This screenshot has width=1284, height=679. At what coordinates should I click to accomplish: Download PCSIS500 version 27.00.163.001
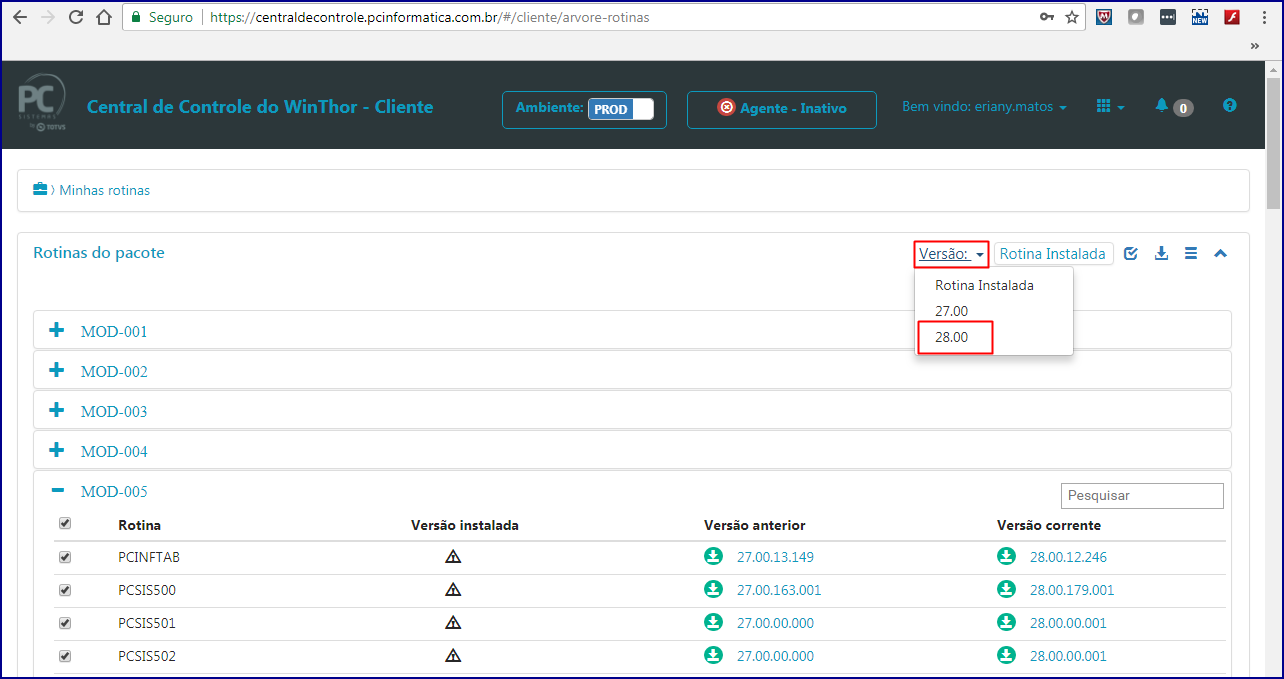click(713, 589)
